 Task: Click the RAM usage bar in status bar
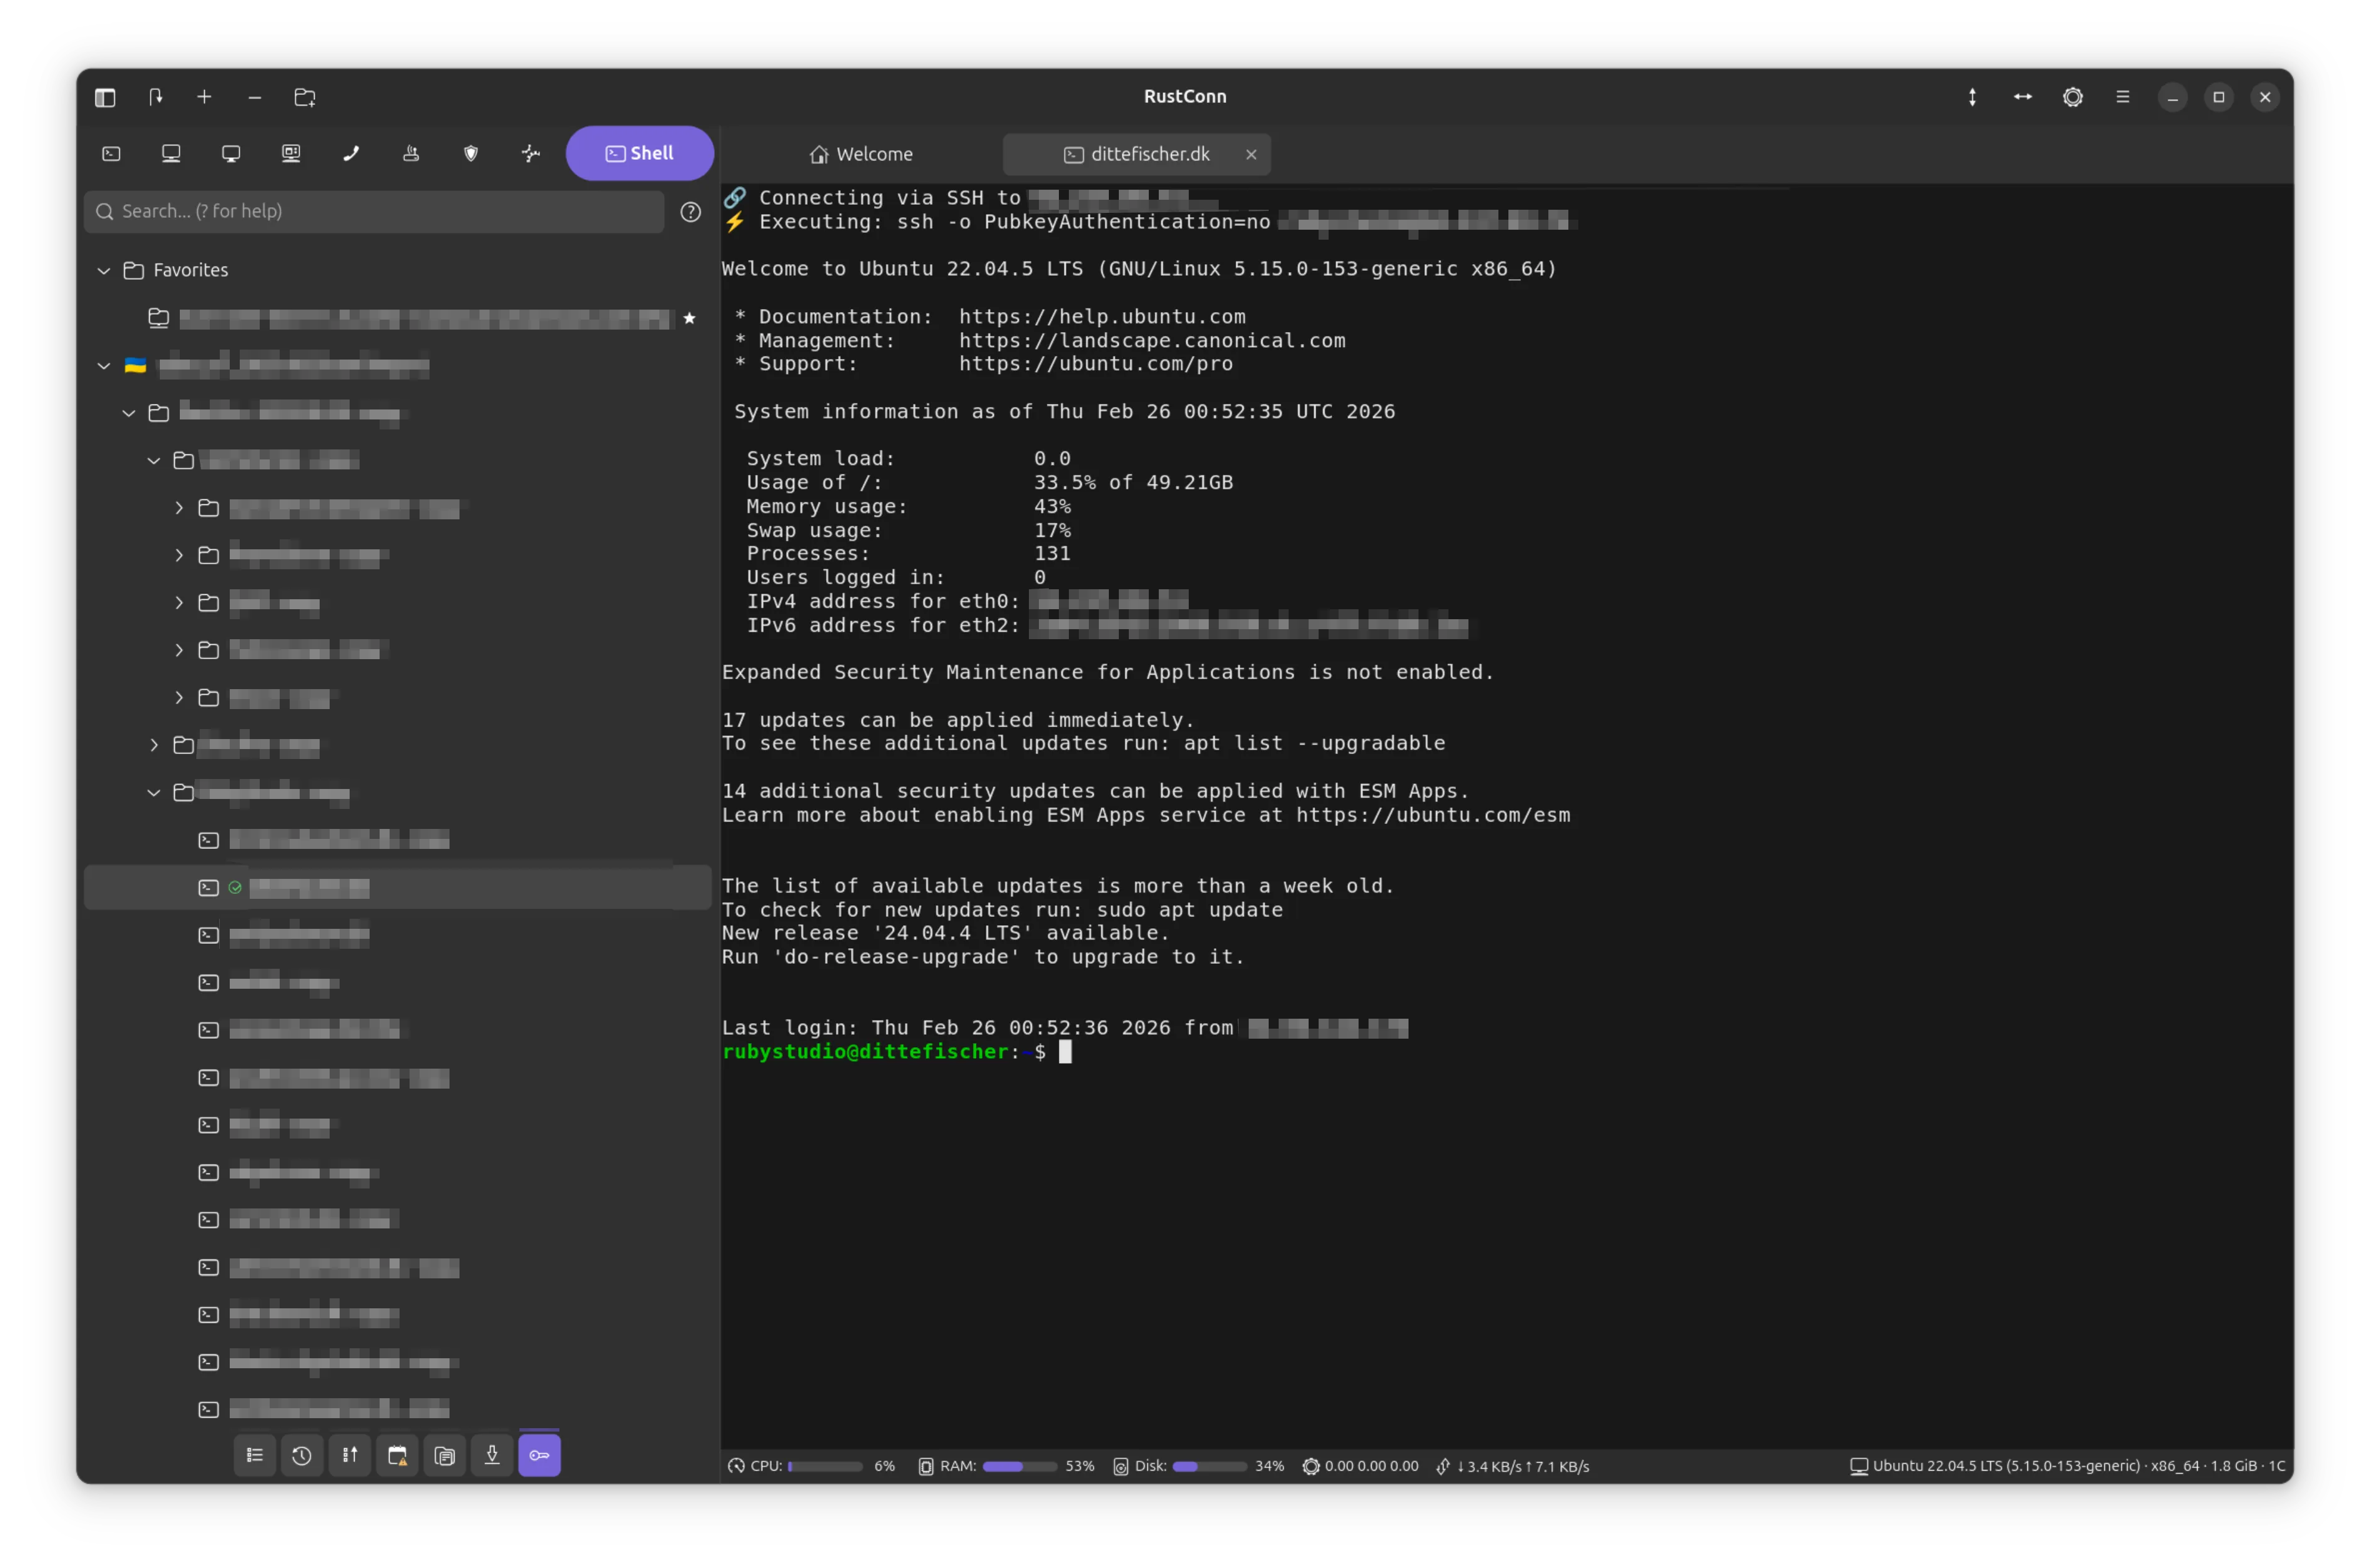click(x=1019, y=1466)
